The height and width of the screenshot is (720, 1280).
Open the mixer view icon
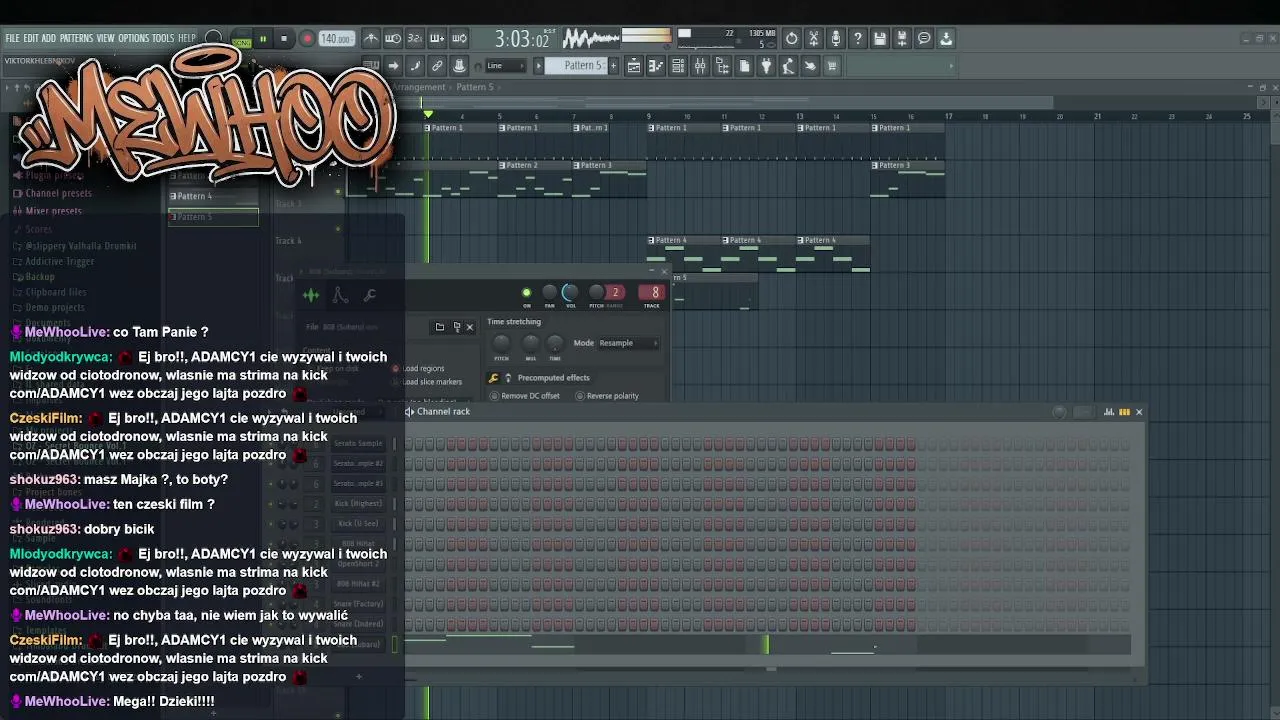click(700, 66)
